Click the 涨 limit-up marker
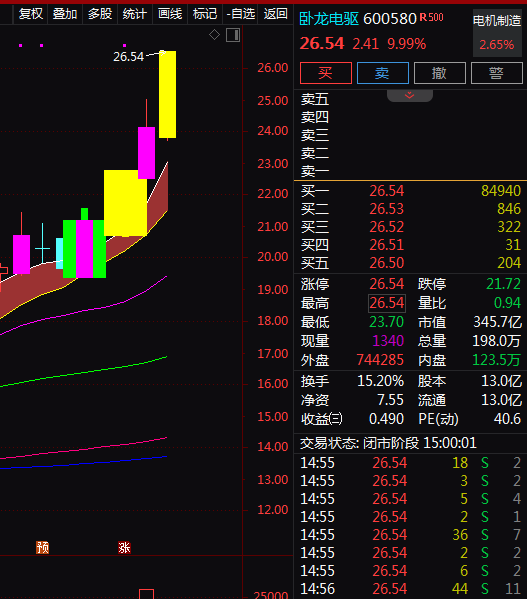 pyautogui.click(x=124, y=547)
